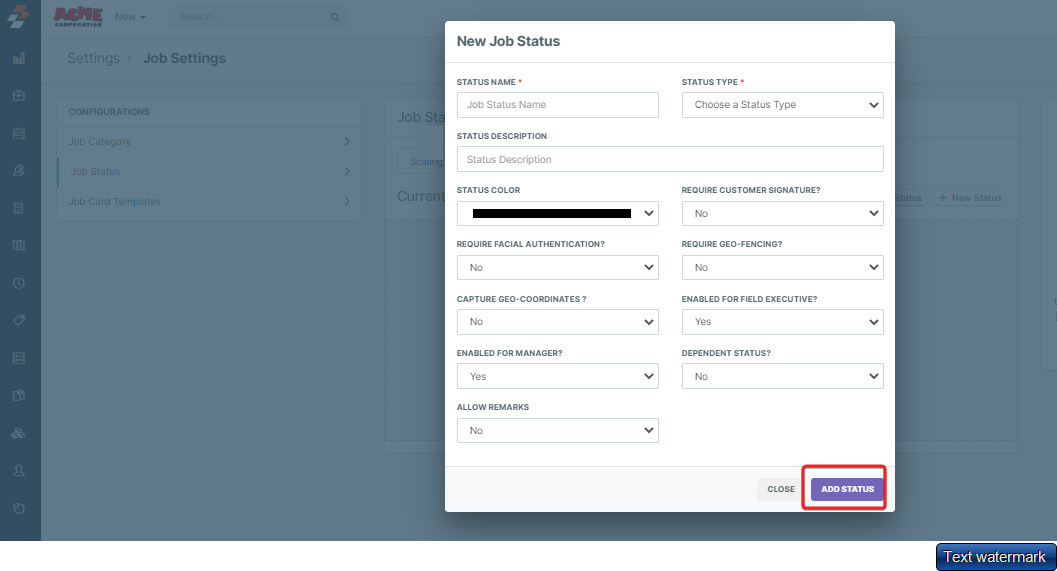Screen dimensions: 1057x571
Task: Open the calendar icon in left sidebar
Action: tap(19, 133)
